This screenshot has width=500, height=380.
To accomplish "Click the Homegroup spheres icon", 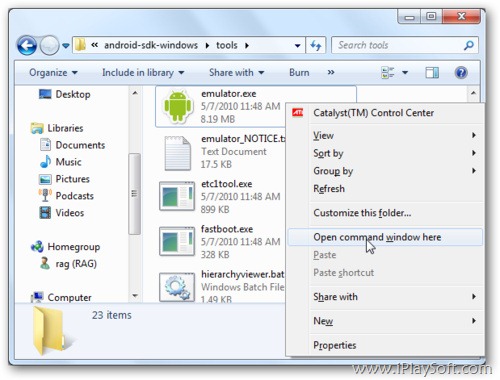I will (37, 247).
